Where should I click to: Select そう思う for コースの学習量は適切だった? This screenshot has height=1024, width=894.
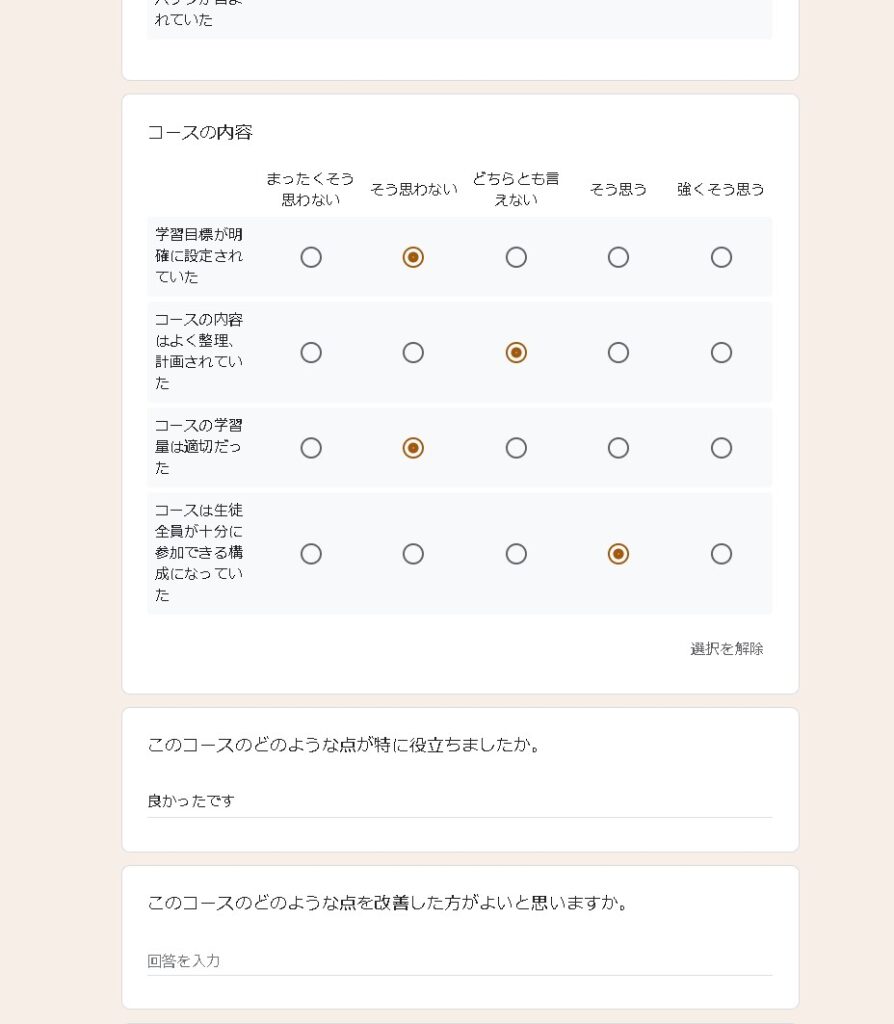[618, 448]
